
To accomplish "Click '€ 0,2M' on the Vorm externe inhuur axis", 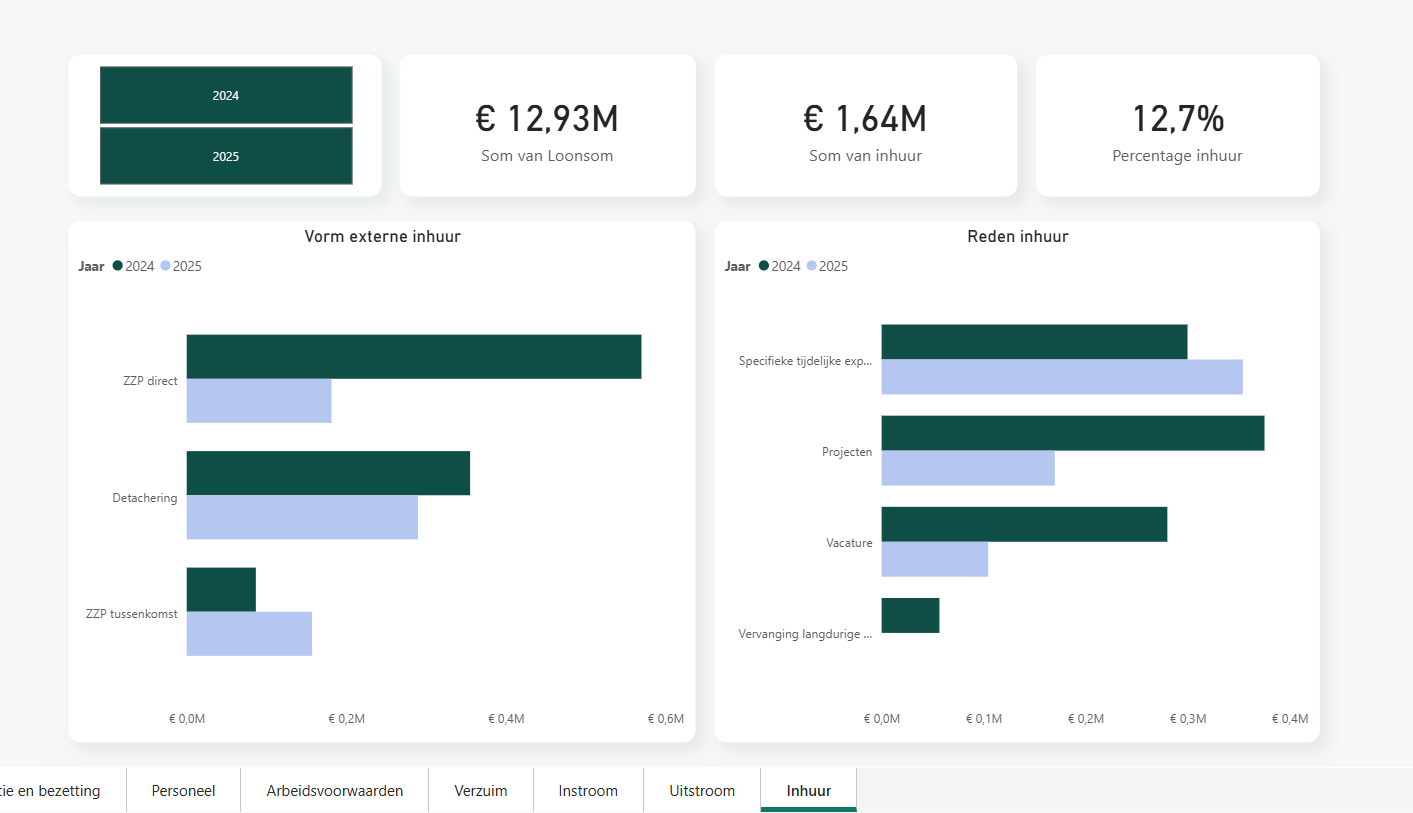I will 346,719.
